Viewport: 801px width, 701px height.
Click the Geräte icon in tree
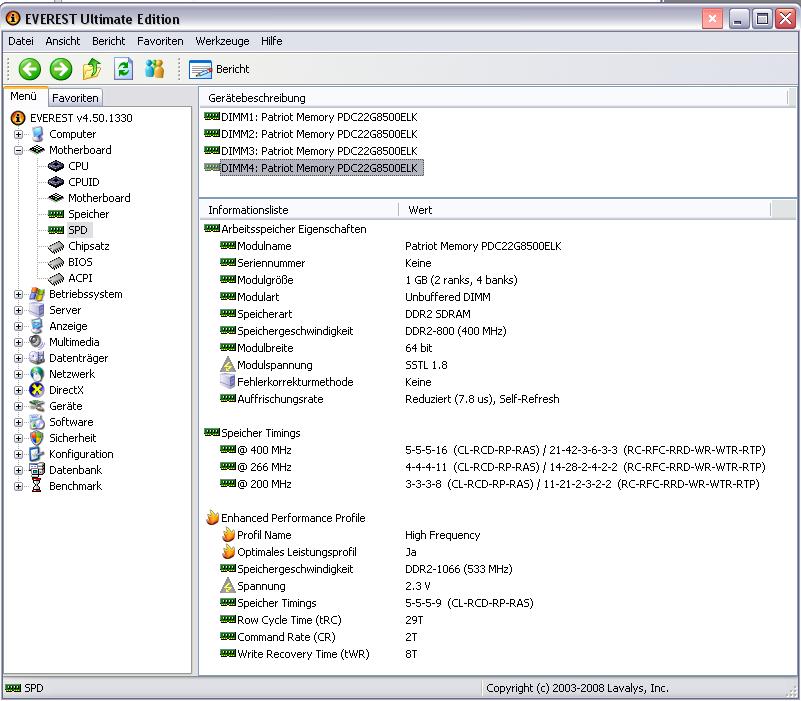37,406
